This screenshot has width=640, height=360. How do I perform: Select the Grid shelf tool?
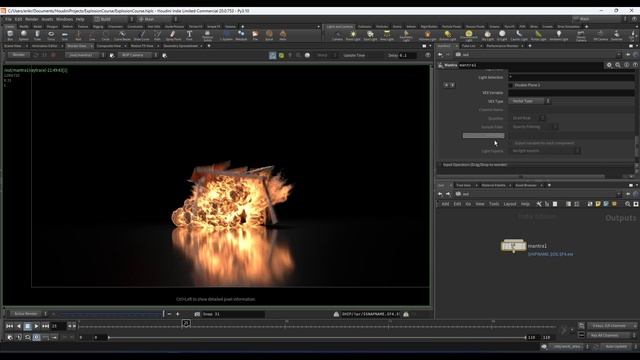(64, 36)
